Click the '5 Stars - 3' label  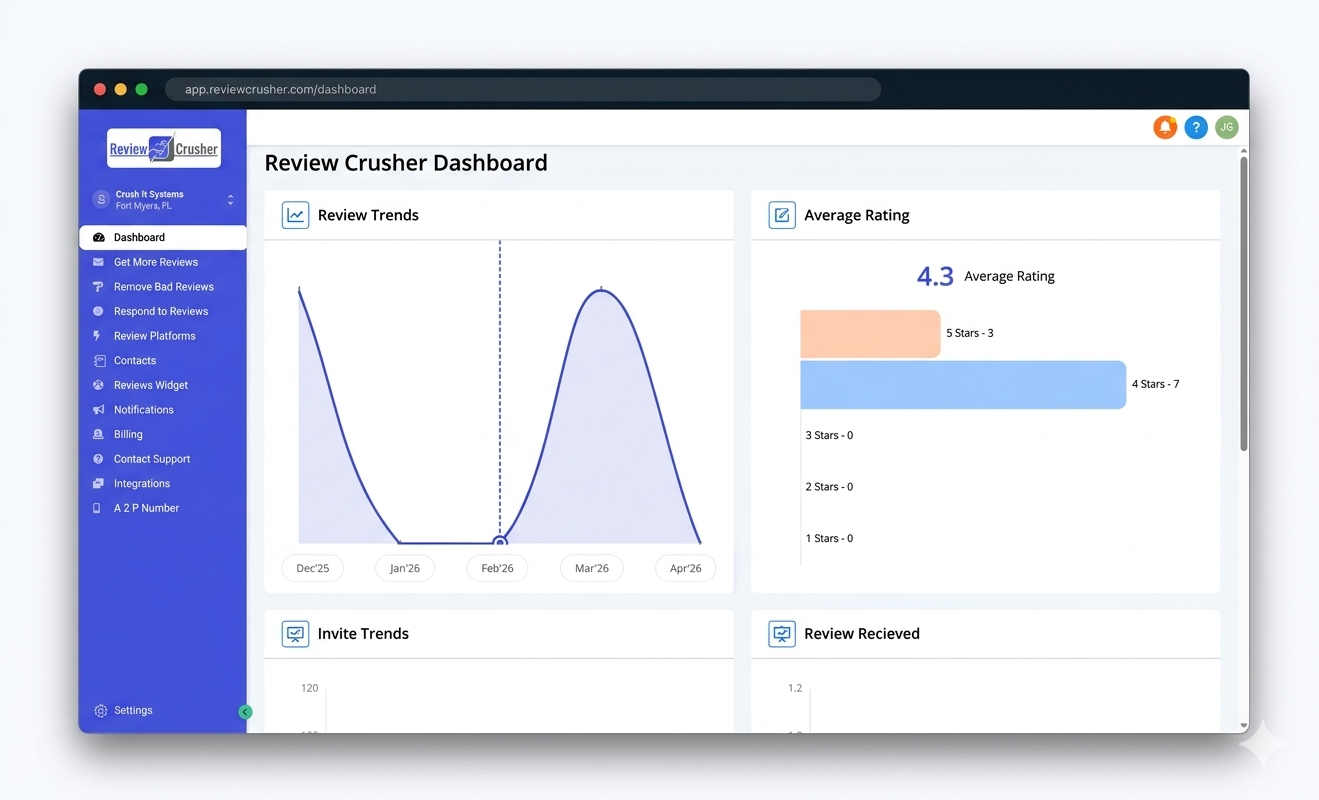(970, 333)
